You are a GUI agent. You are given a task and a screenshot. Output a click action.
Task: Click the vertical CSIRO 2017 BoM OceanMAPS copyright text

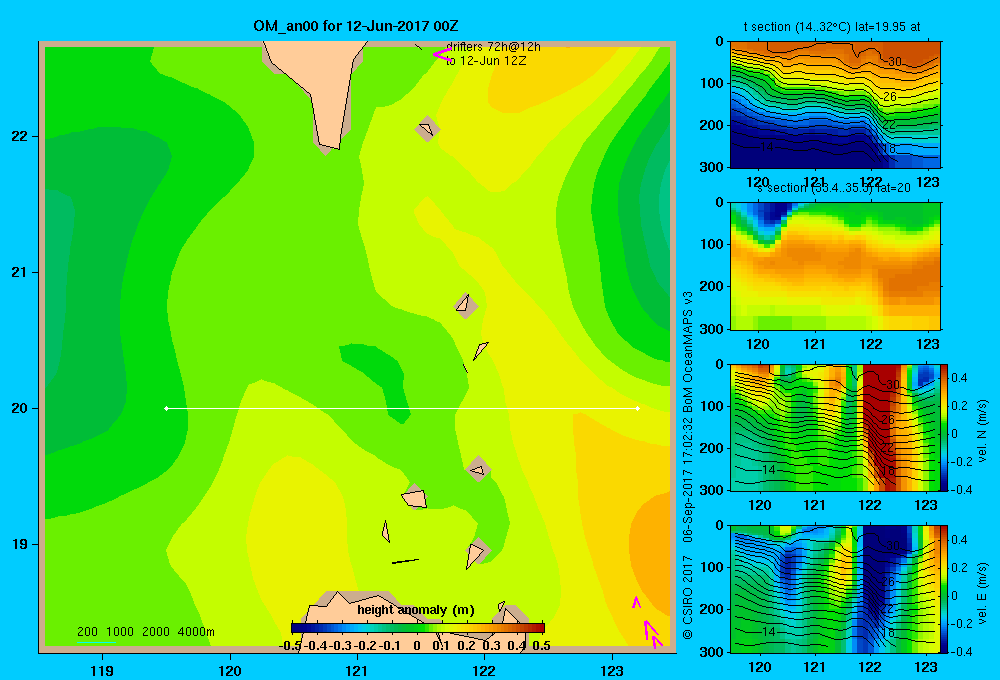coord(688,466)
